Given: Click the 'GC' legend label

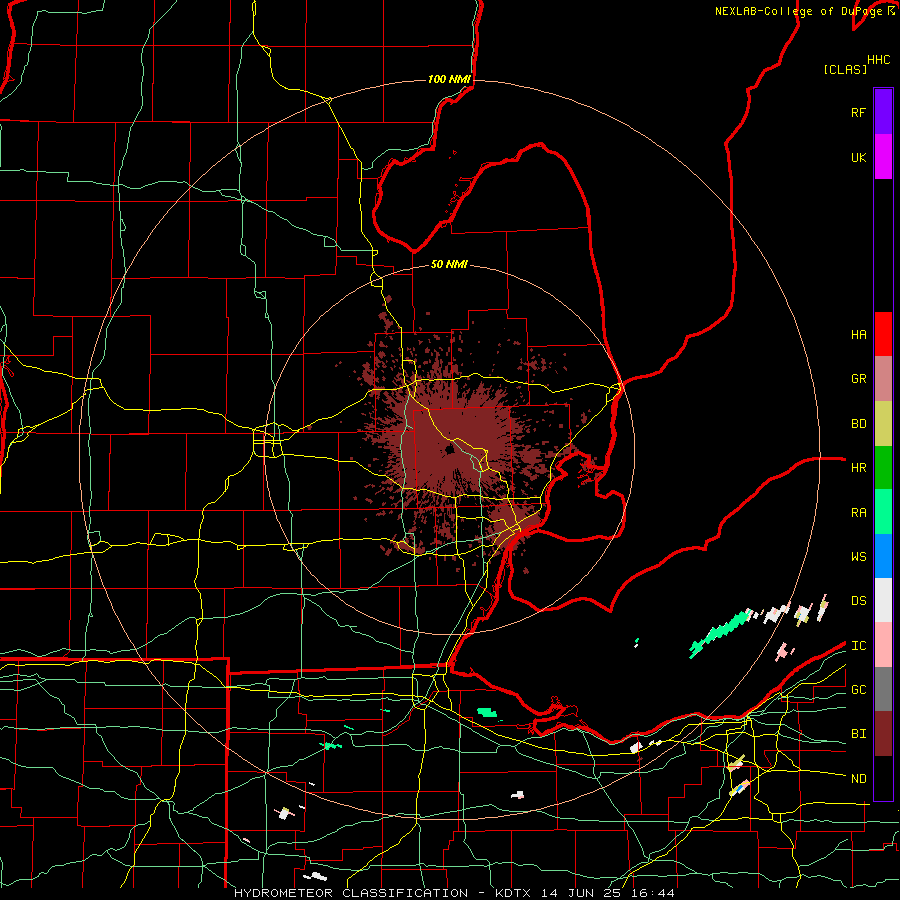Looking at the screenshot, I should [x=859, y=690].
